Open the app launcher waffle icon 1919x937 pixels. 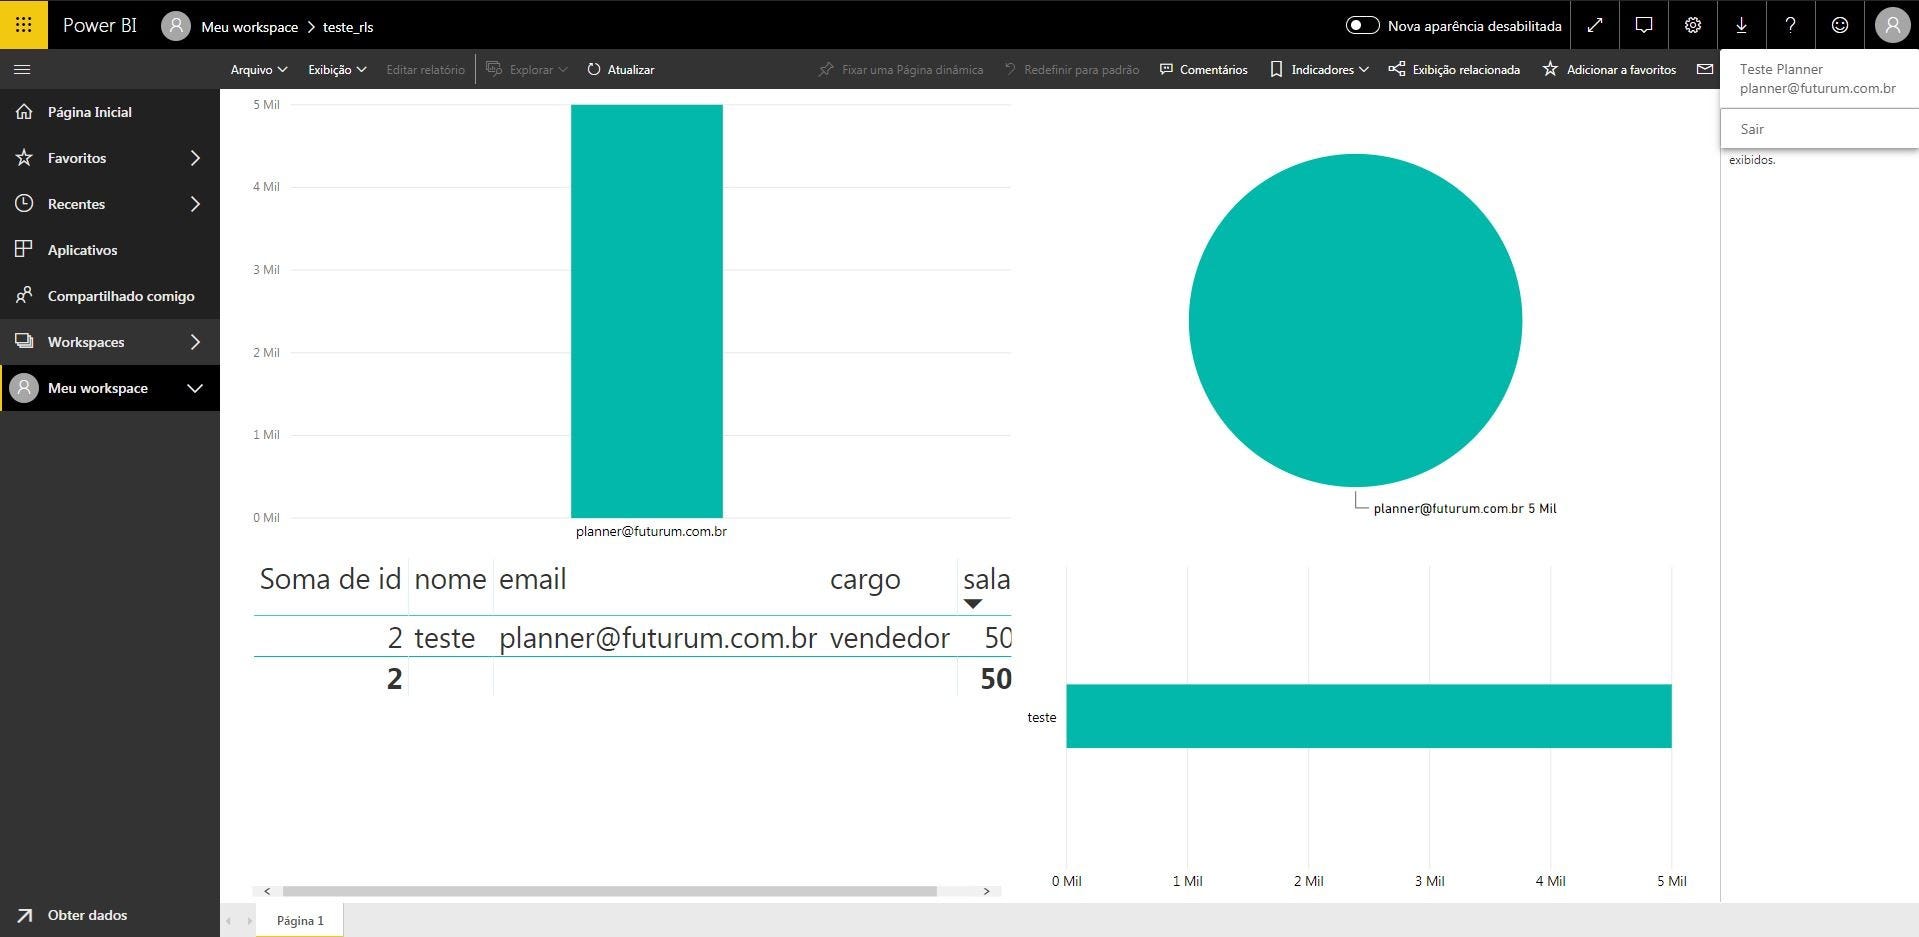tap(23, 25)
